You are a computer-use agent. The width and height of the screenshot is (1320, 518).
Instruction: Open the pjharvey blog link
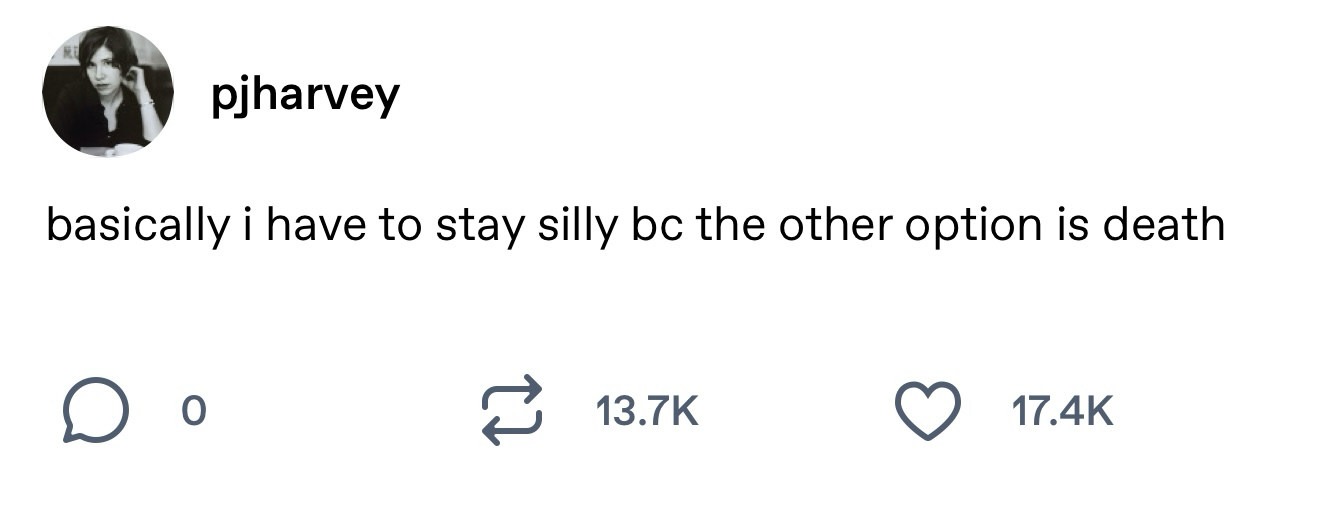305,95
